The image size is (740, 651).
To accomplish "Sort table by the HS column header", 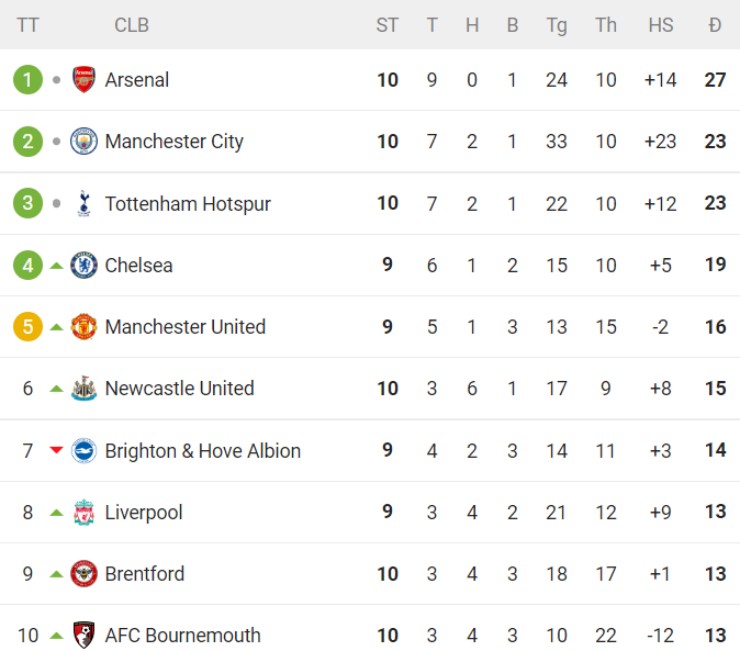I will tap(661, 25).
